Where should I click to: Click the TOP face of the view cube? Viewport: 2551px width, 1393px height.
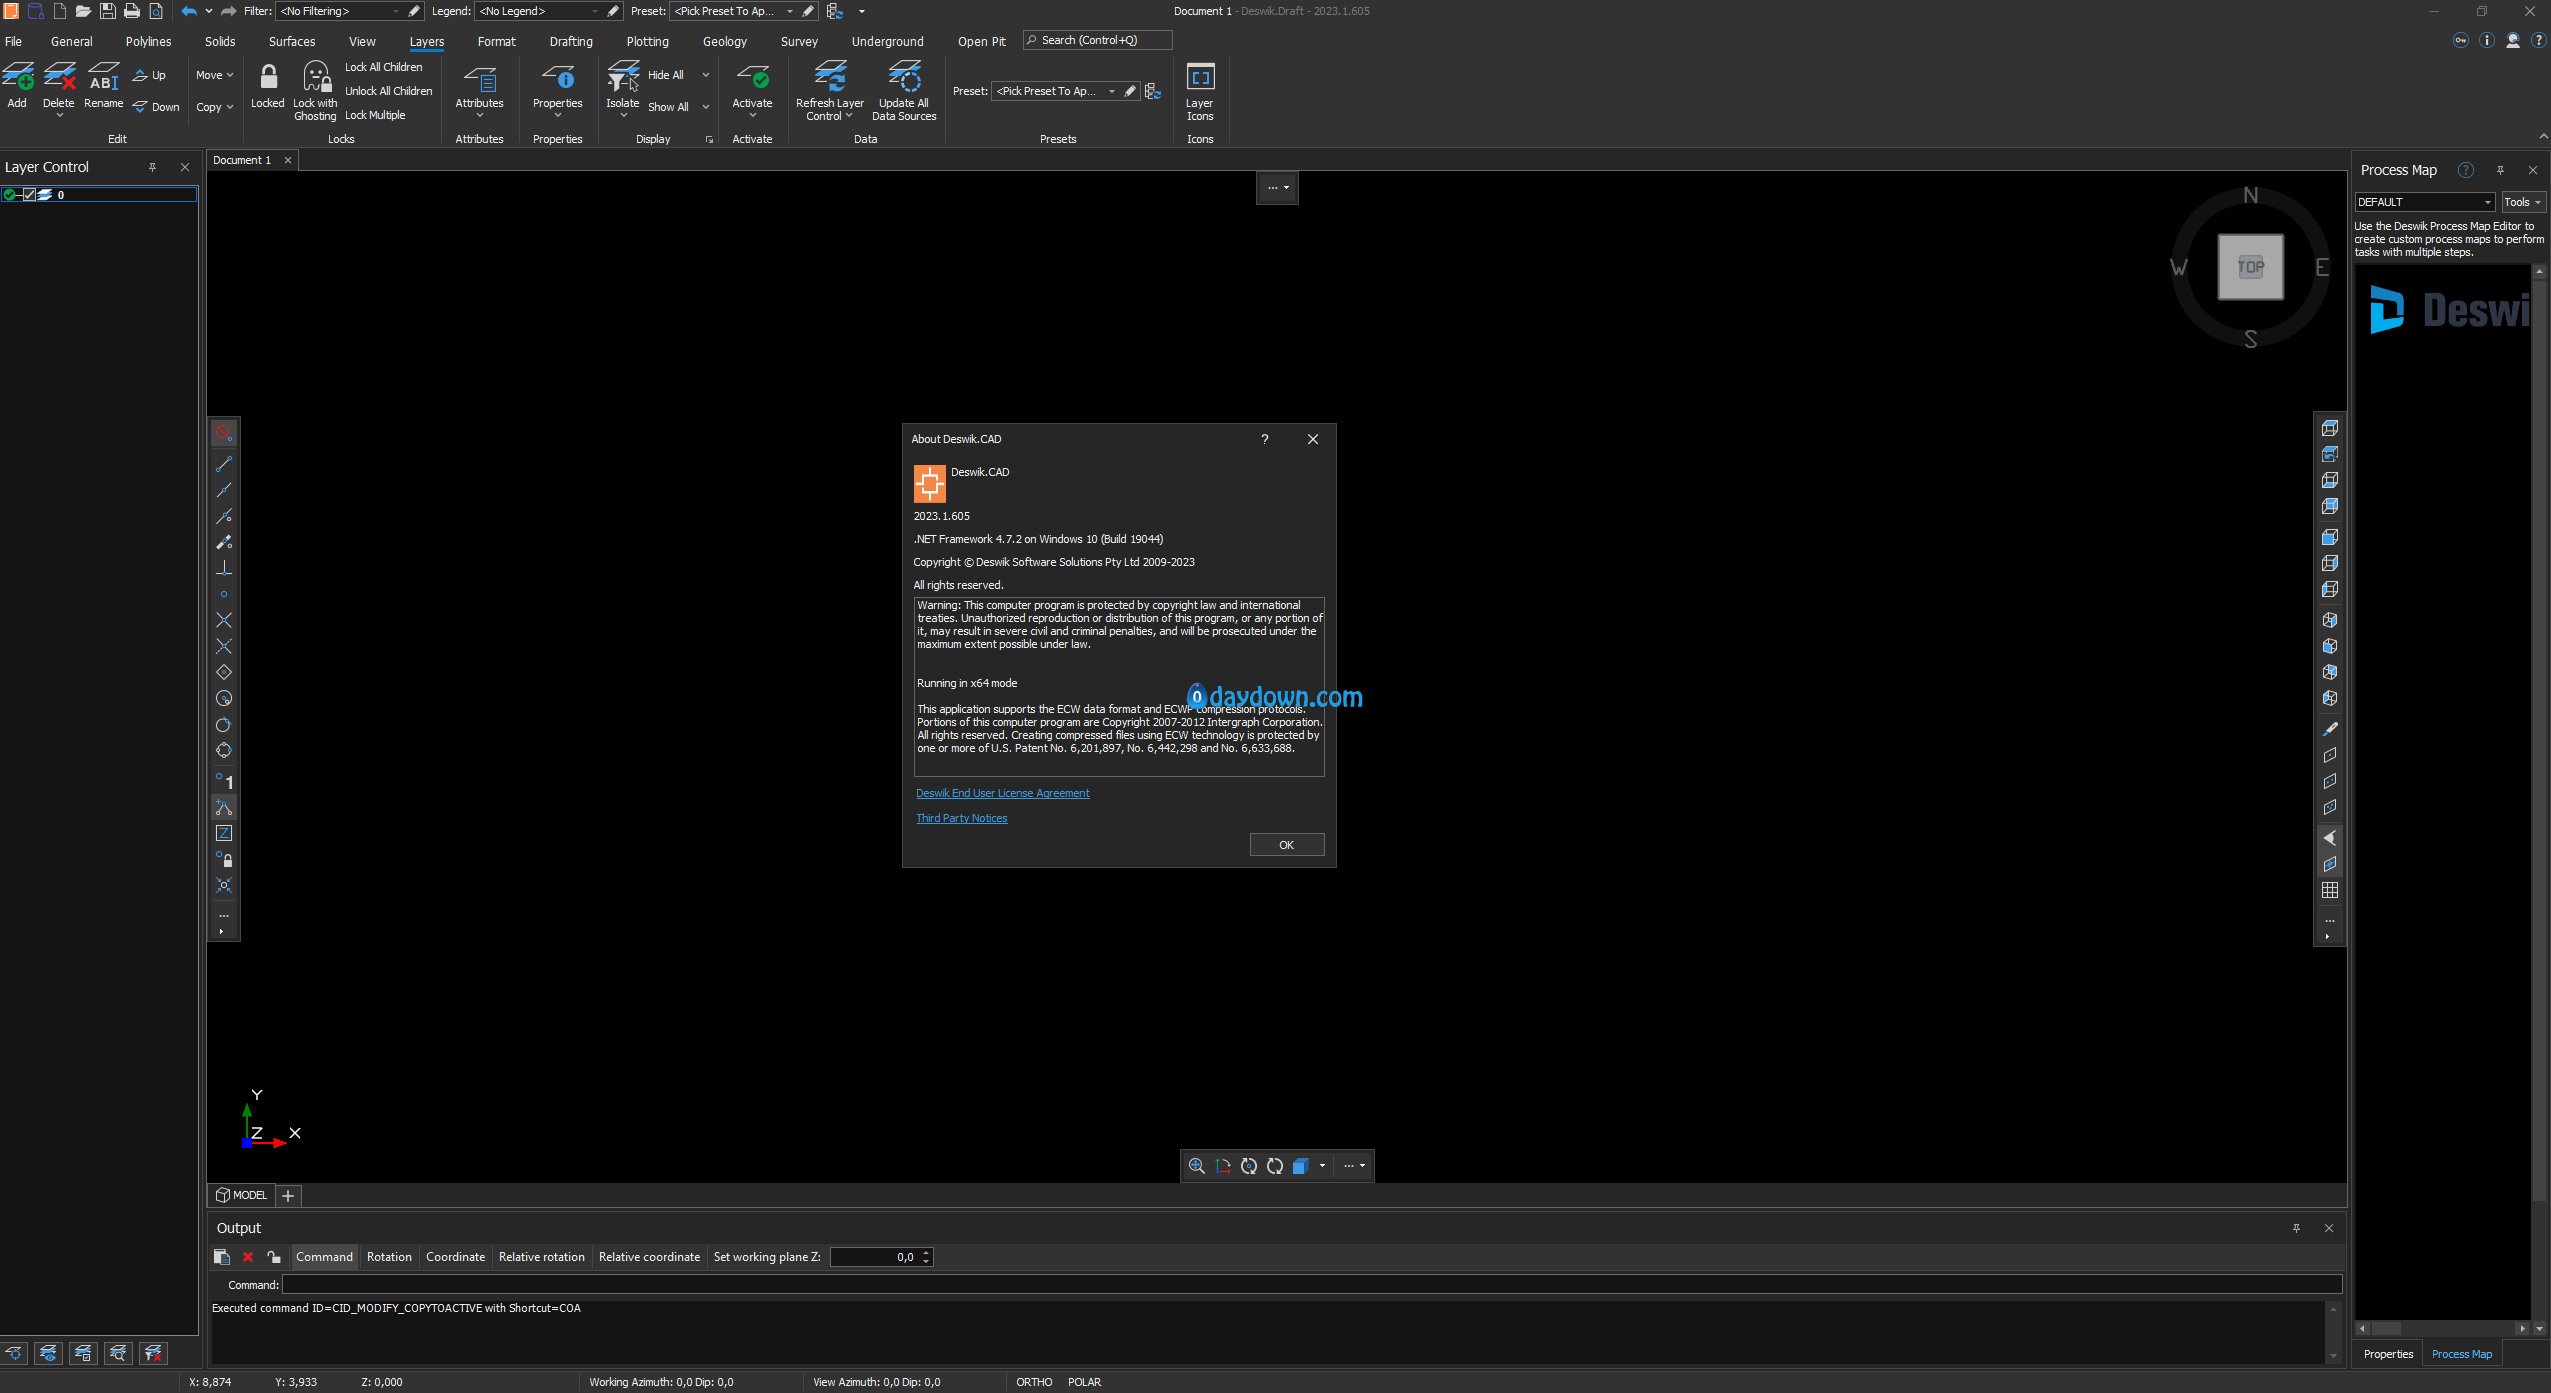pos(2251,267)
